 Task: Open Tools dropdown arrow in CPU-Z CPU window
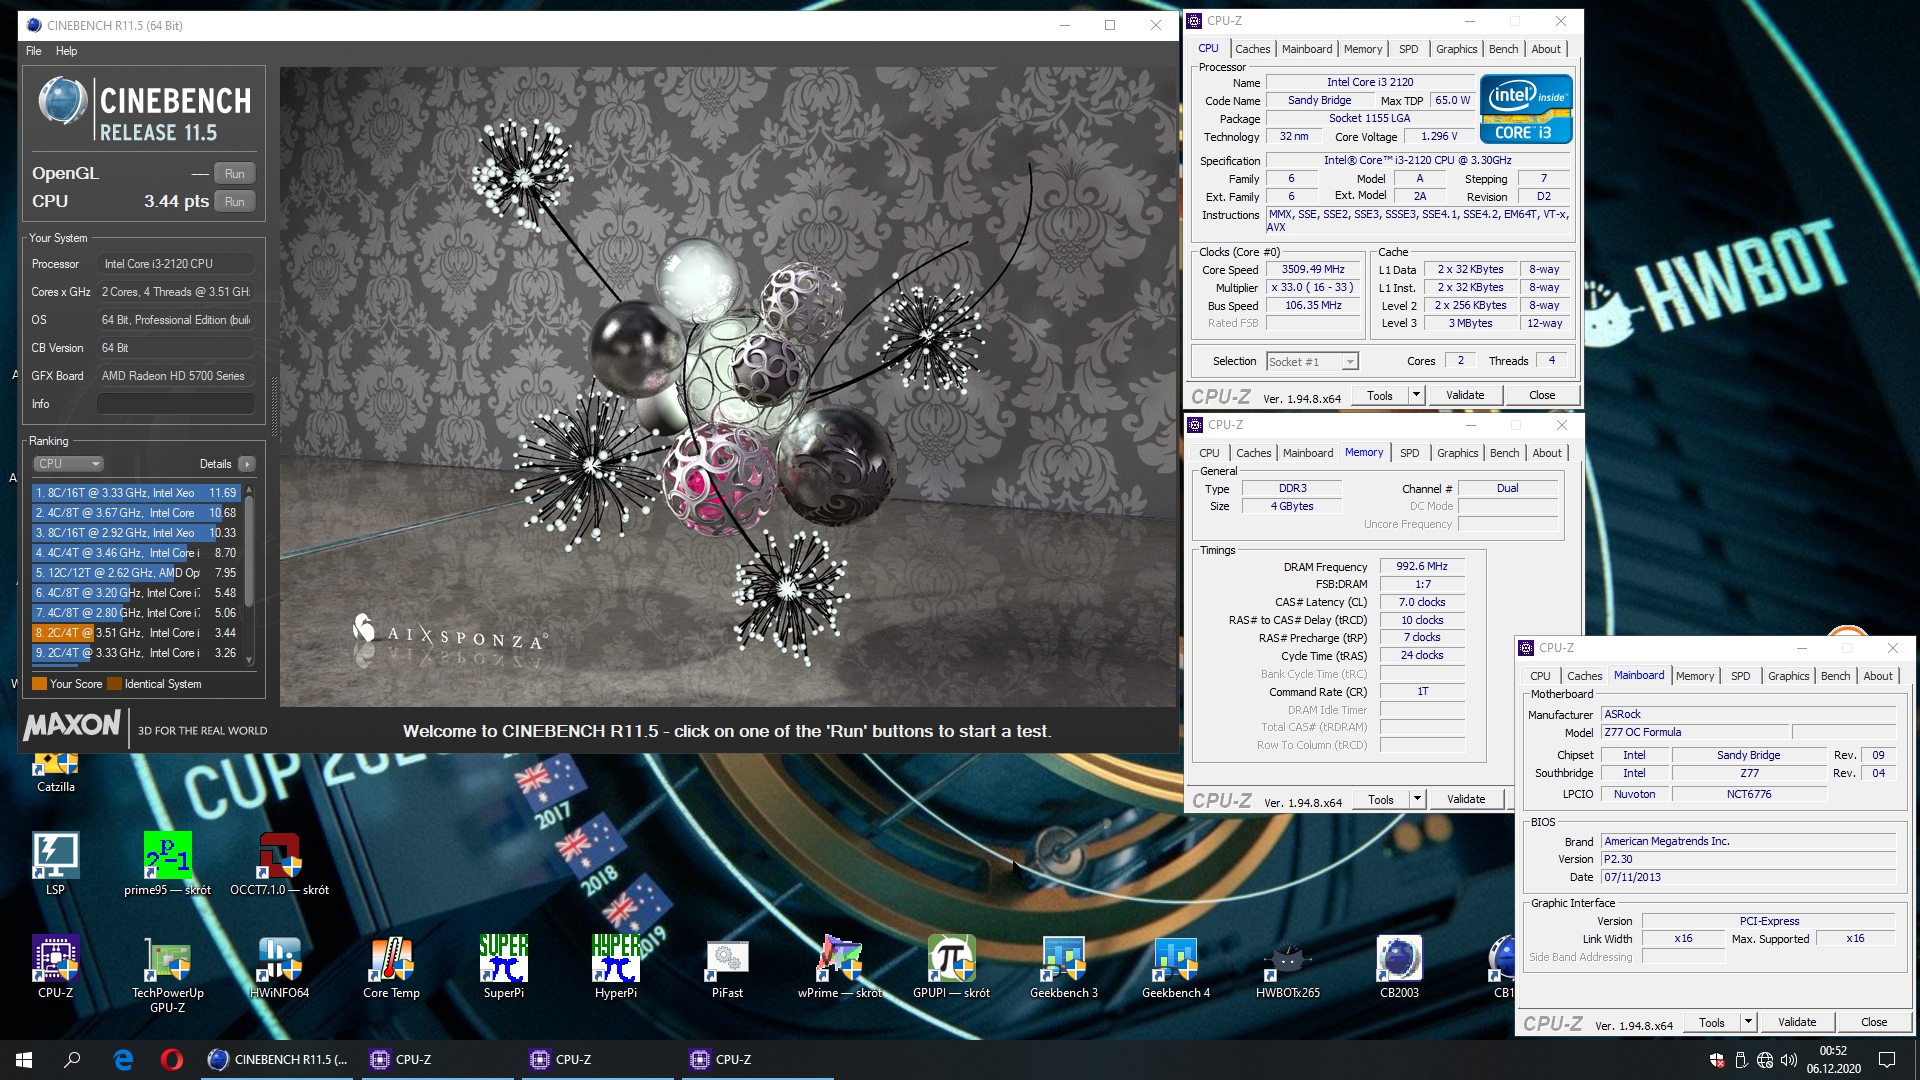tap(1415, 395)
